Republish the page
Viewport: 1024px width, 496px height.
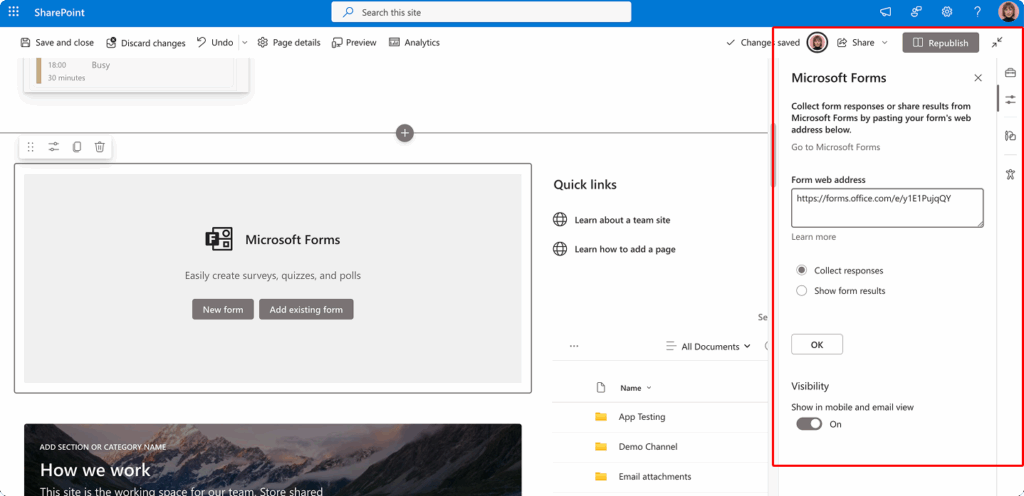940,42
